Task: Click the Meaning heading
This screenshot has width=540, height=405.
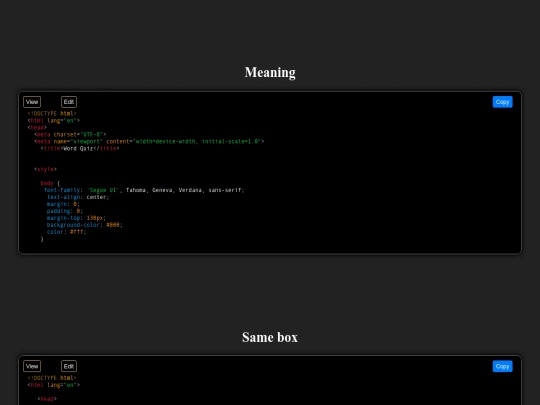Action: (x=270, y=72)
